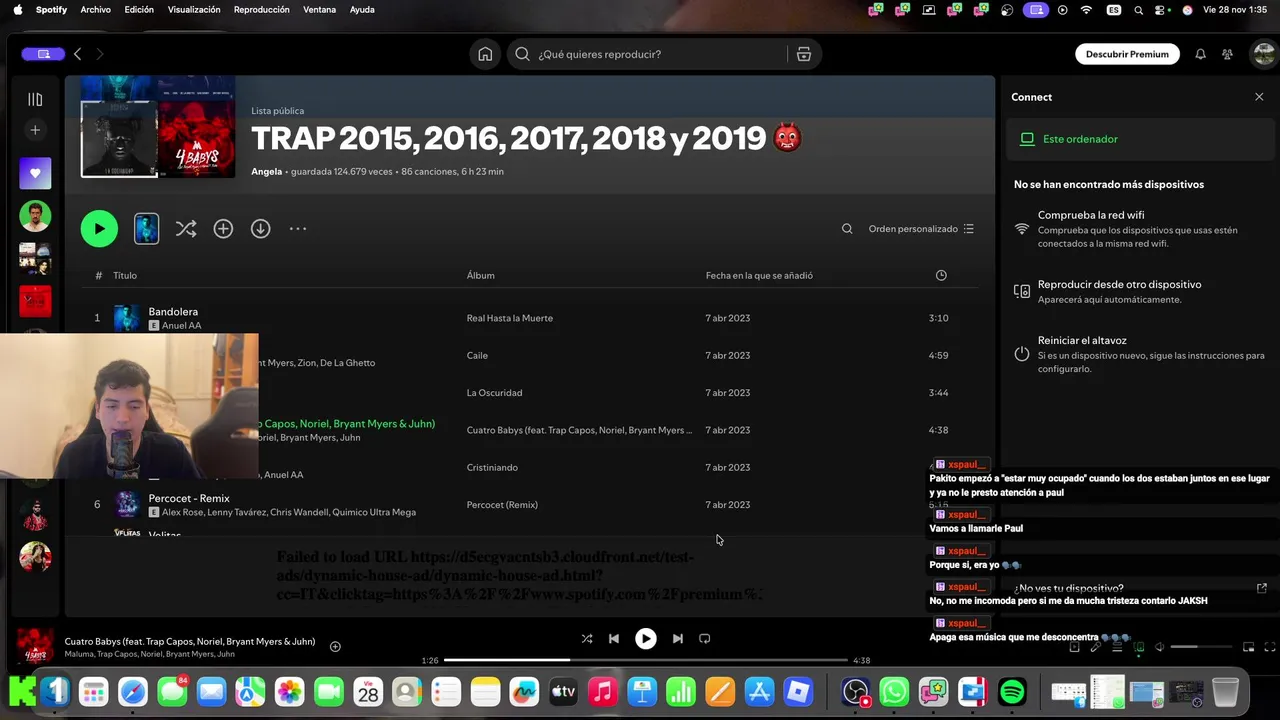Search within the playlist via the magnifier icon
Image resolution: width=1280 pixels, height=720 pixels.
pos(847,229)
